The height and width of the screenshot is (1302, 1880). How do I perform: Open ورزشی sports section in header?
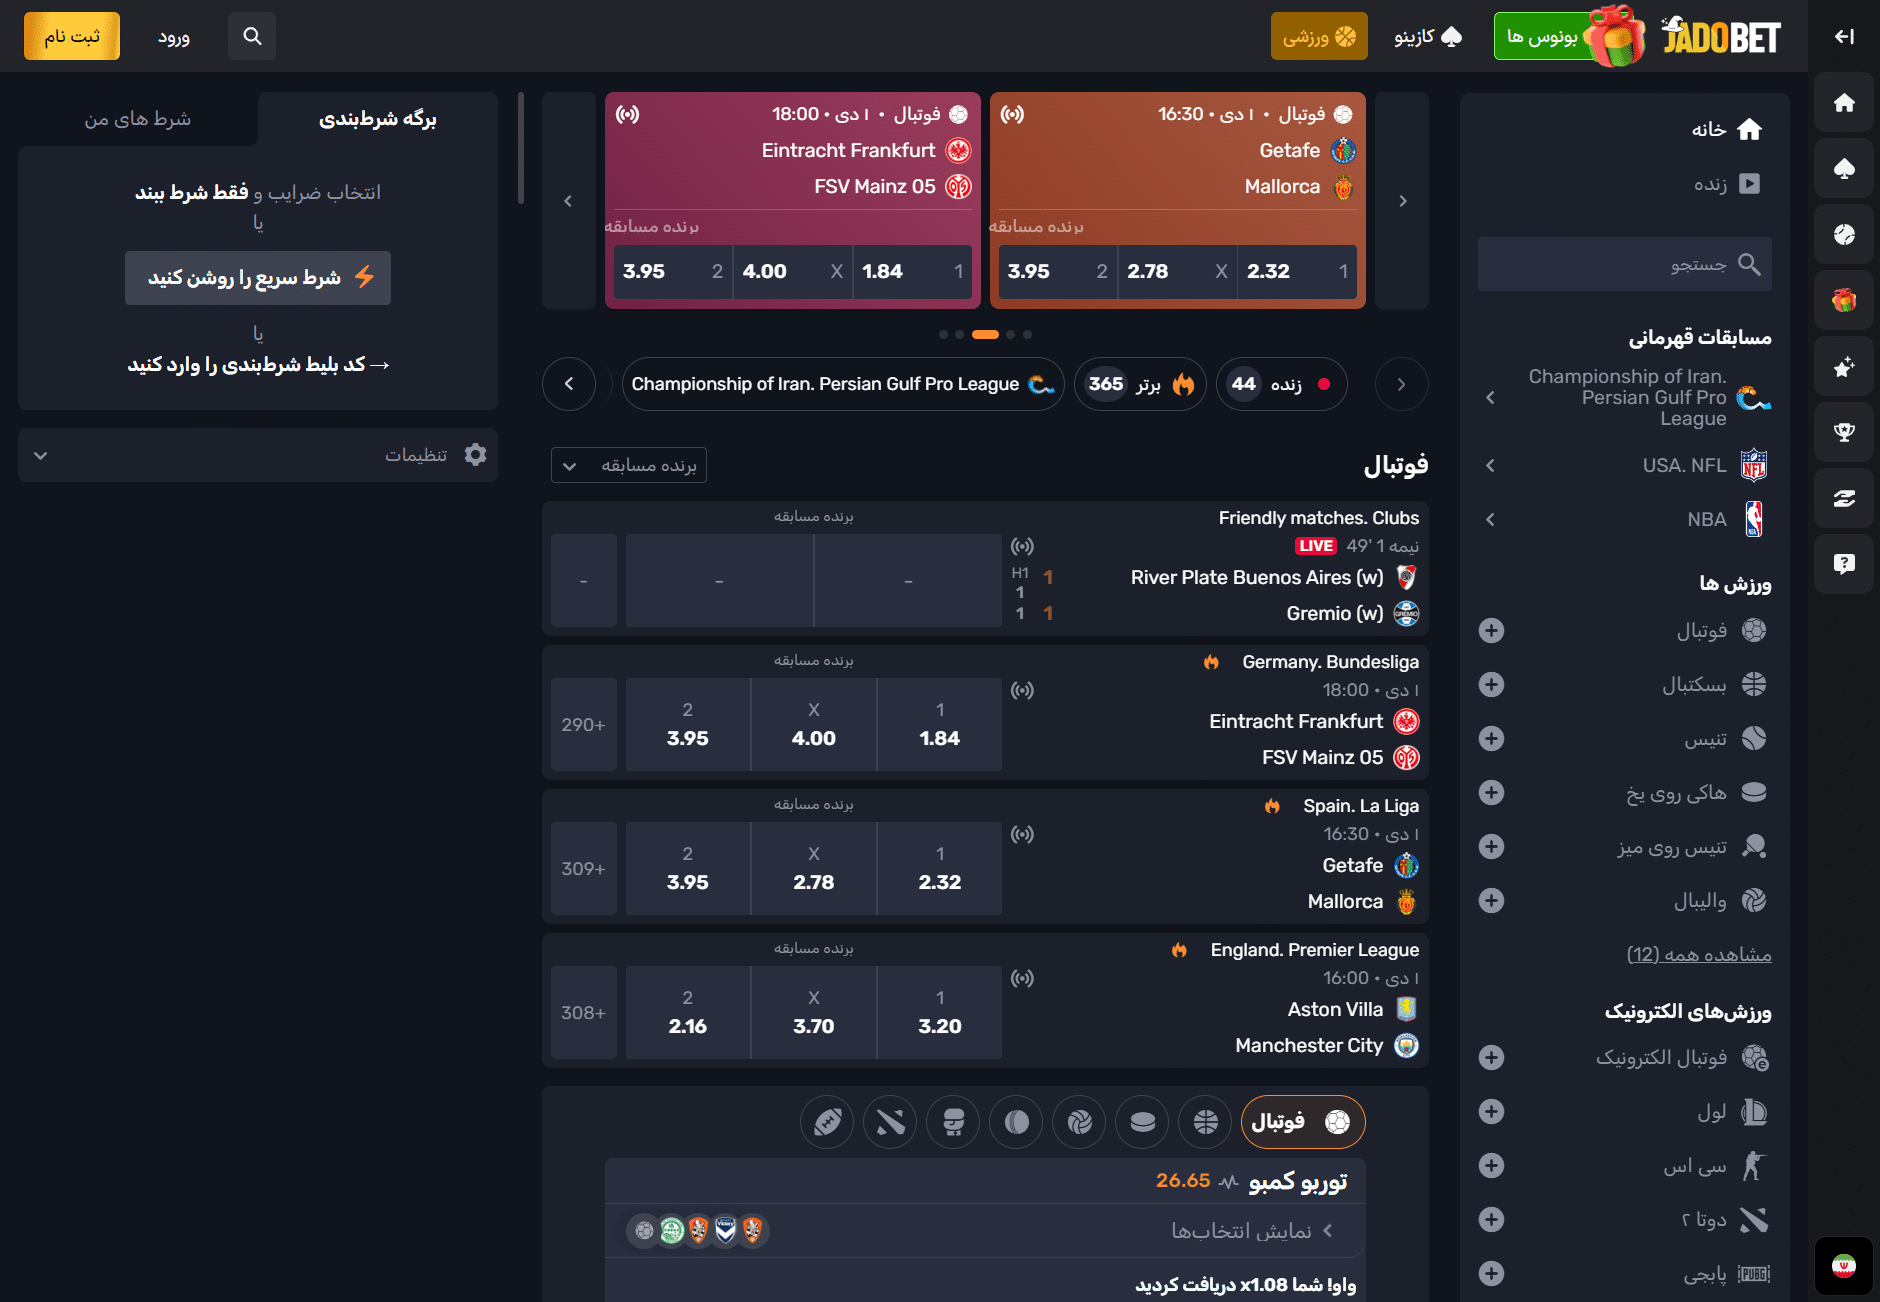click(x=1319, y=36)
